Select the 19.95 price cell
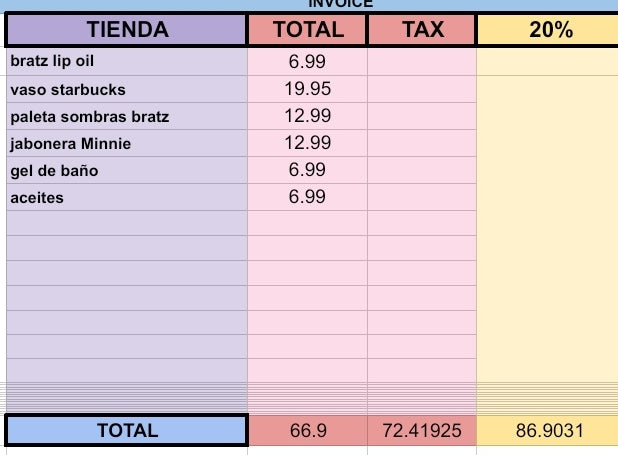Viewport: 618px width, 455px height. click(307, 90)
